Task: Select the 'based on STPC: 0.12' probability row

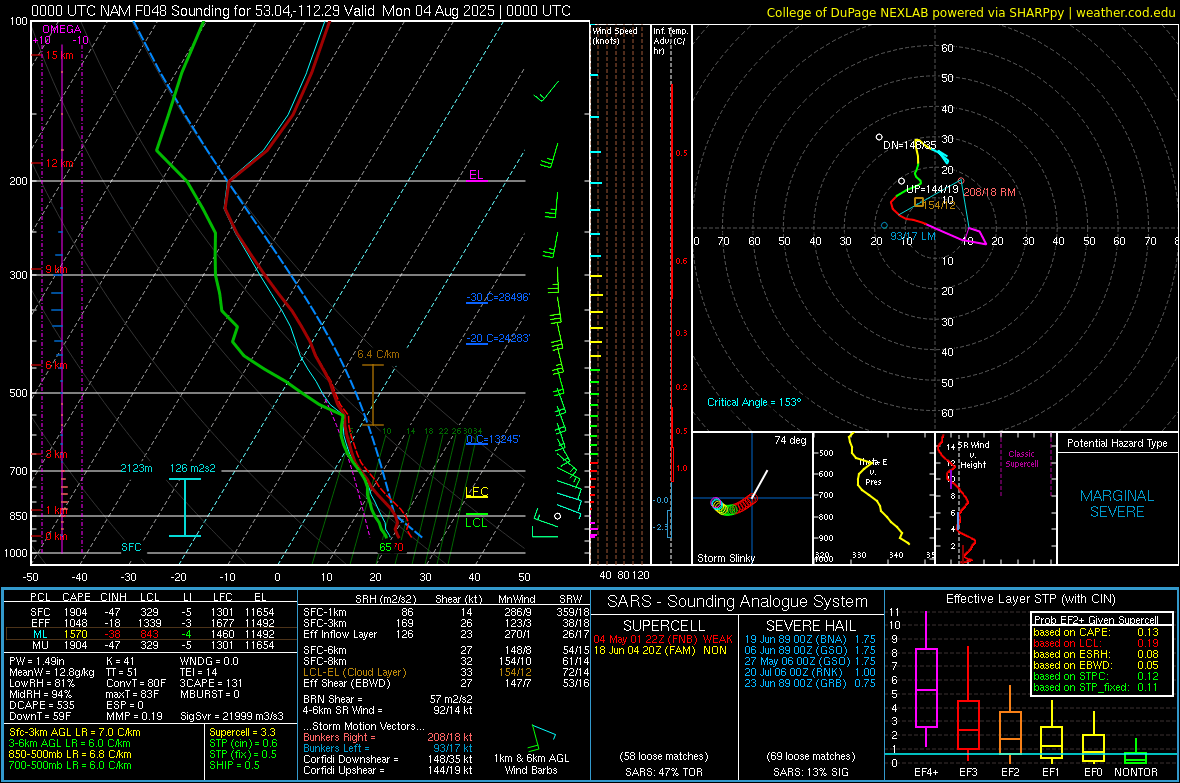Action: [1095, 676]
